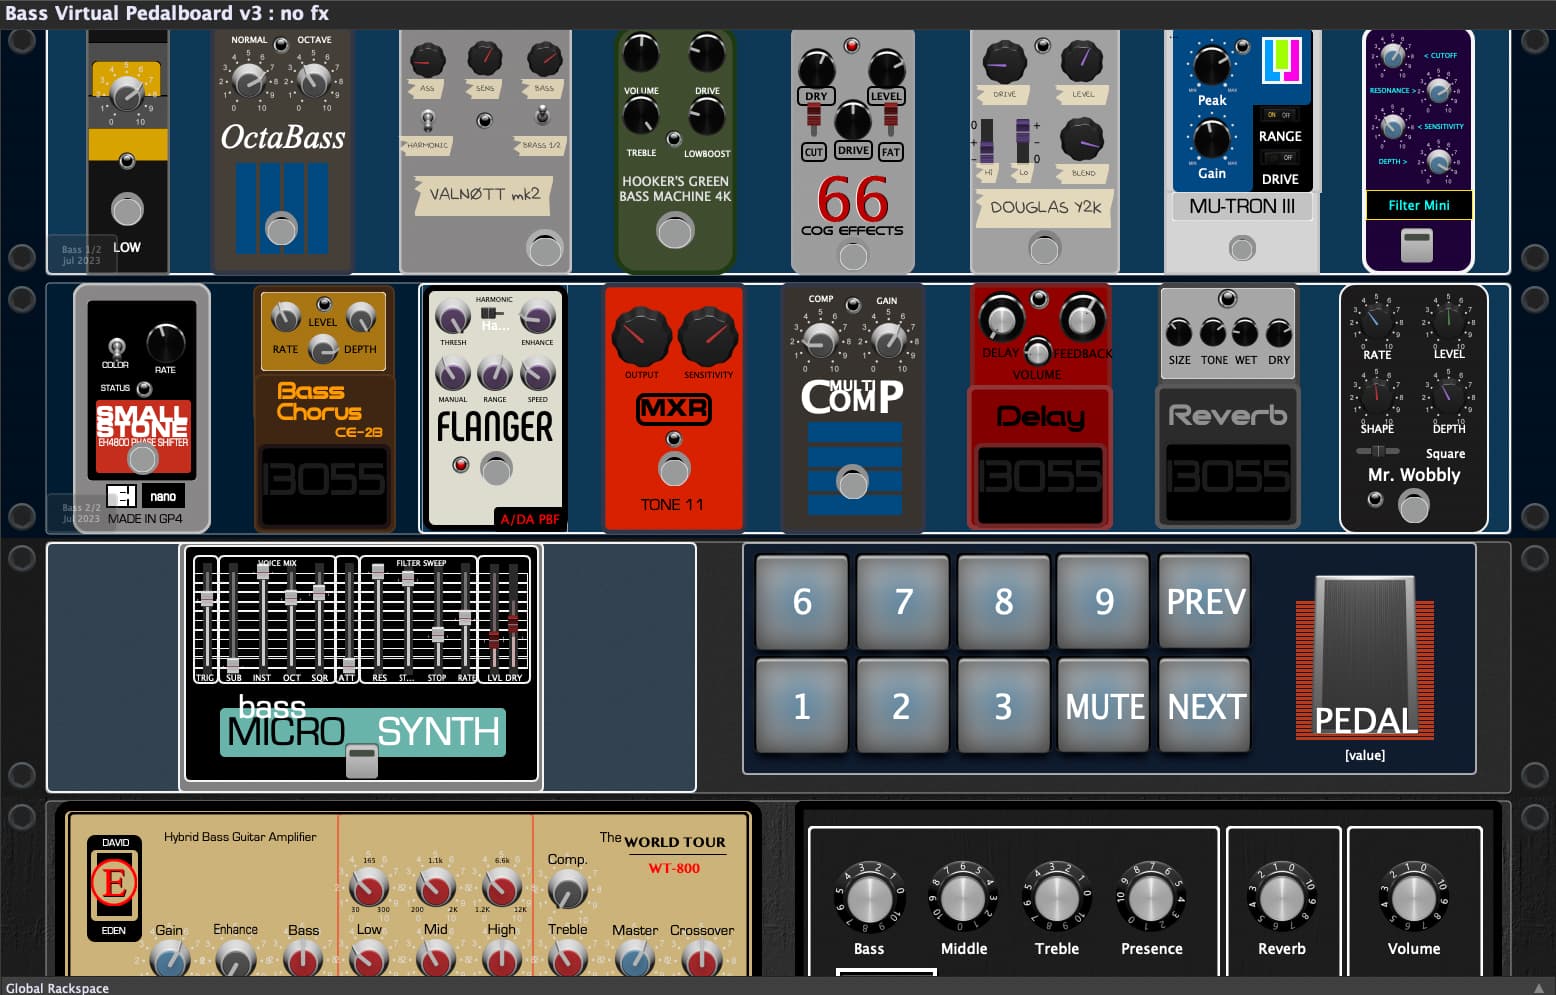Click the Hooker's Green Bass Machine footswitch
Screen dimensions: 1556x995
point(675,231)
